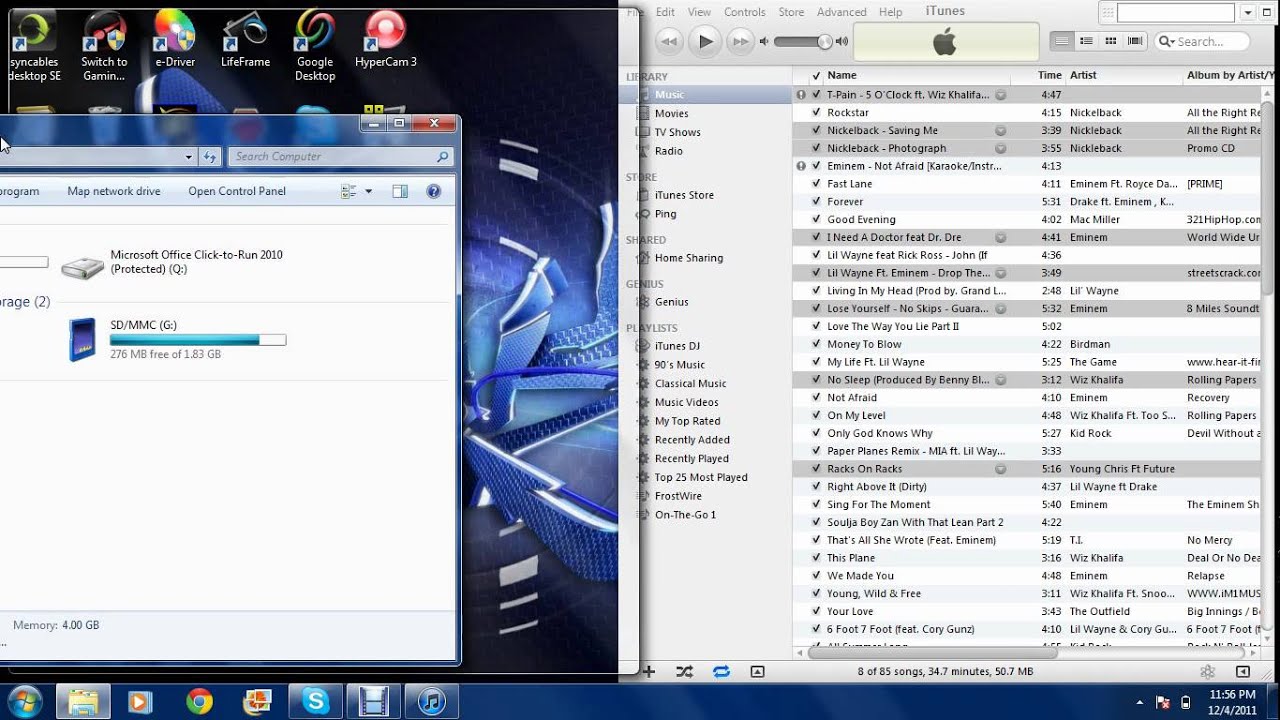
Task: Open the Genius atom icon in status bar
Action: coord(1207,672)
